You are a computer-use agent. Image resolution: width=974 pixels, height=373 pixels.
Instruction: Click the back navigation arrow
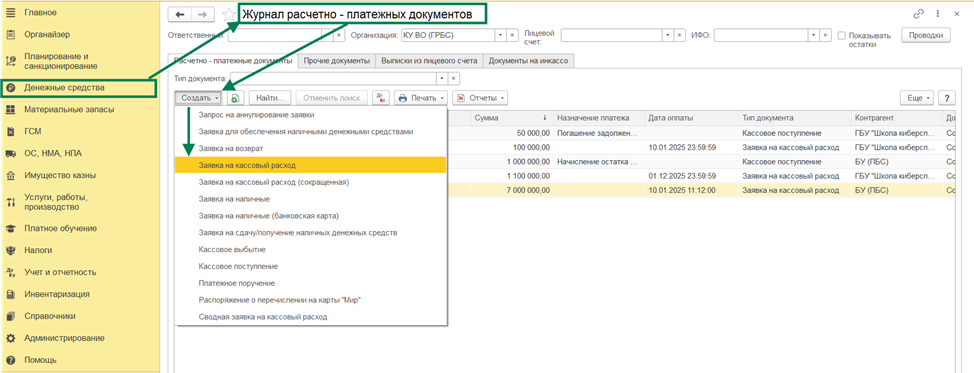click(181, 14)
